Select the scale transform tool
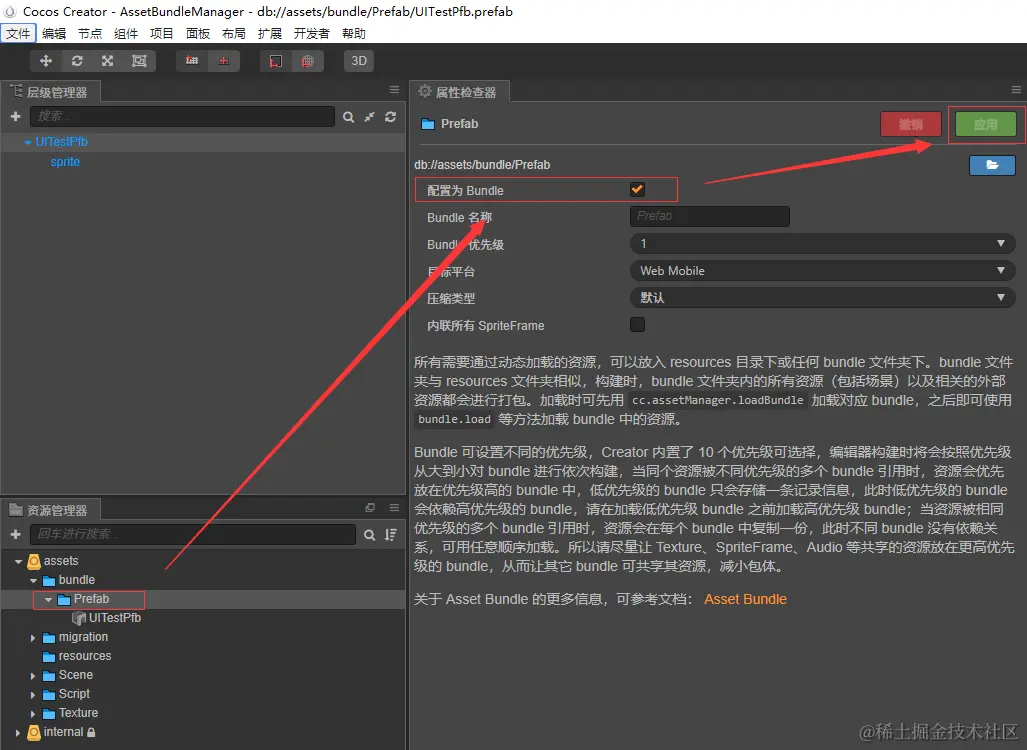 (x=107, y=61)
